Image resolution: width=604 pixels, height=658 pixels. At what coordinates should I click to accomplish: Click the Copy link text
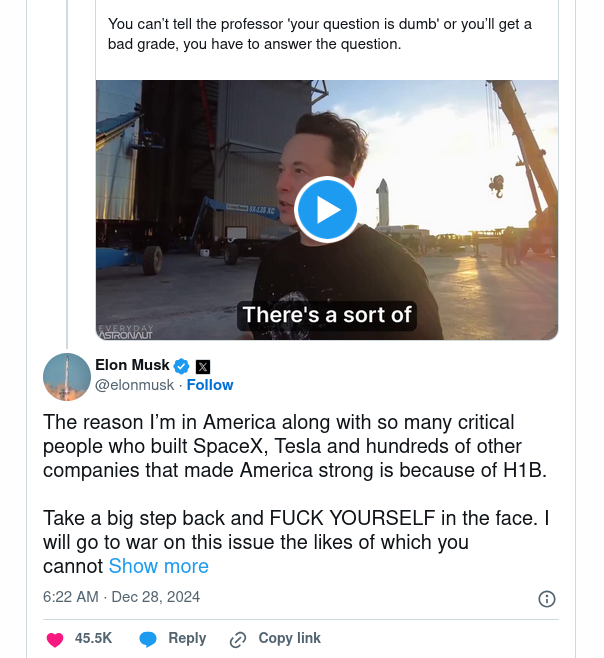[x=289, y=638]
